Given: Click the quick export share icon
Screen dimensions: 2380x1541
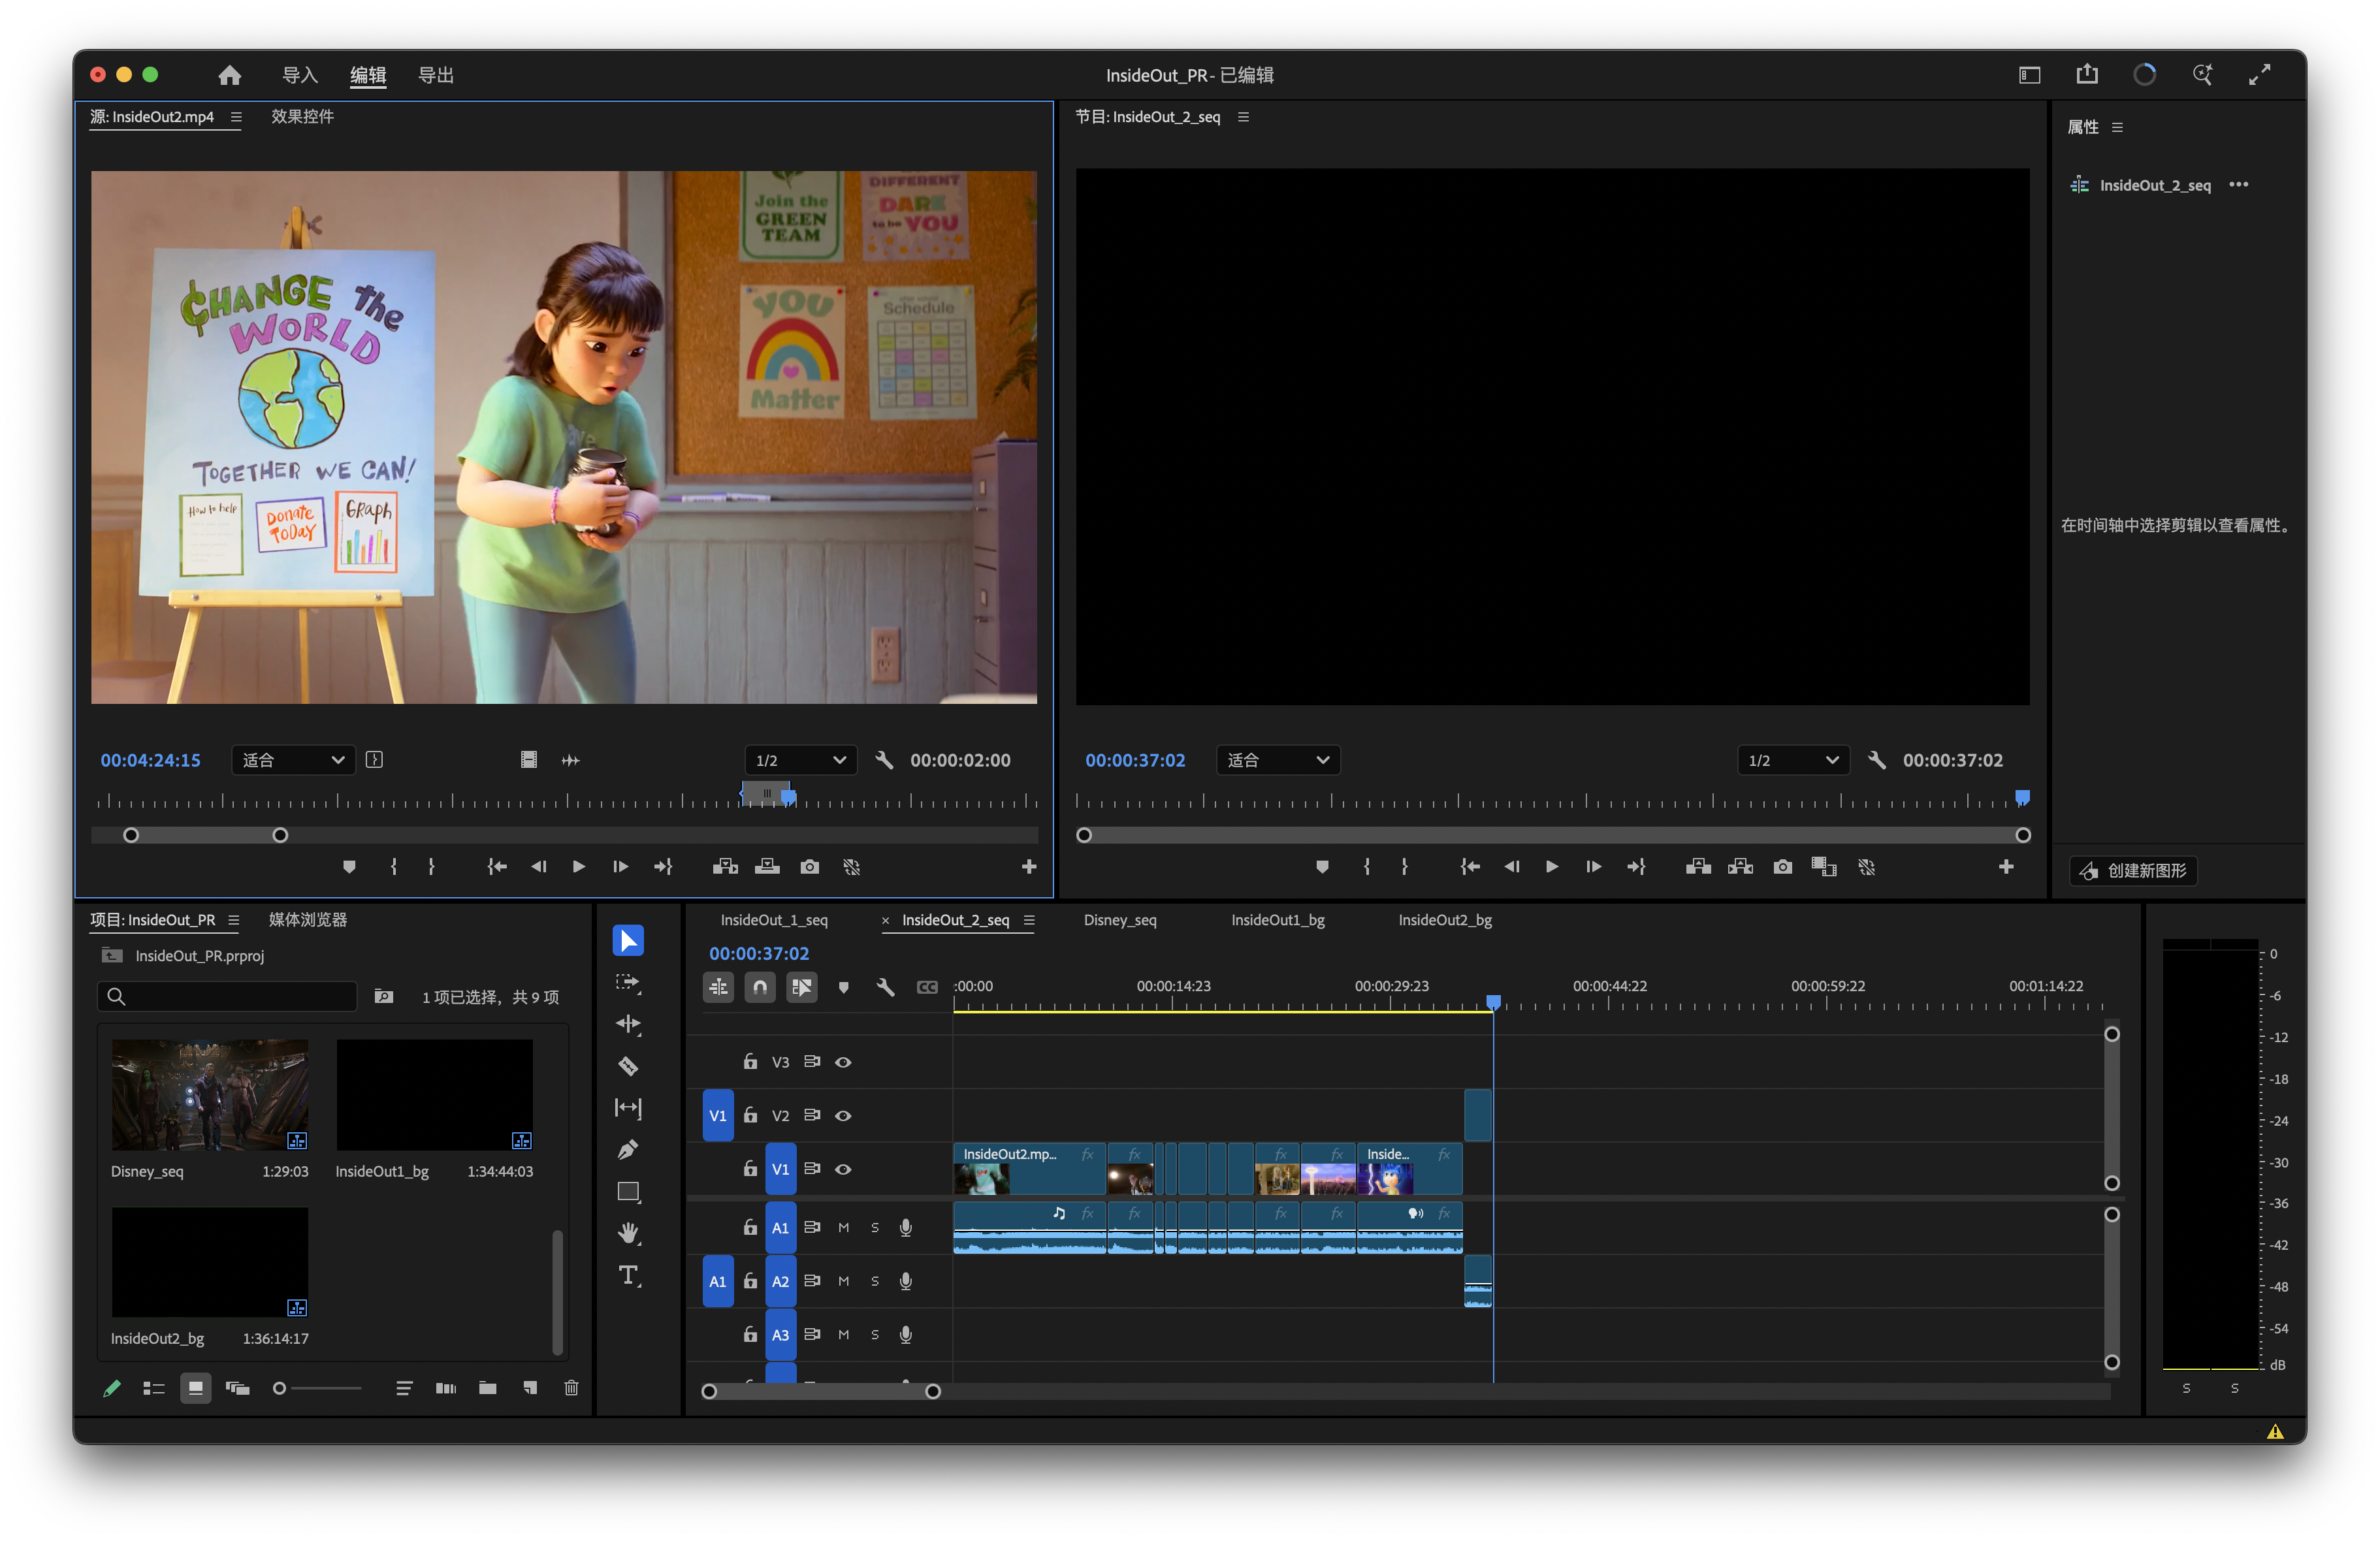Looking at the screenshot, I should coord(2087,74).
